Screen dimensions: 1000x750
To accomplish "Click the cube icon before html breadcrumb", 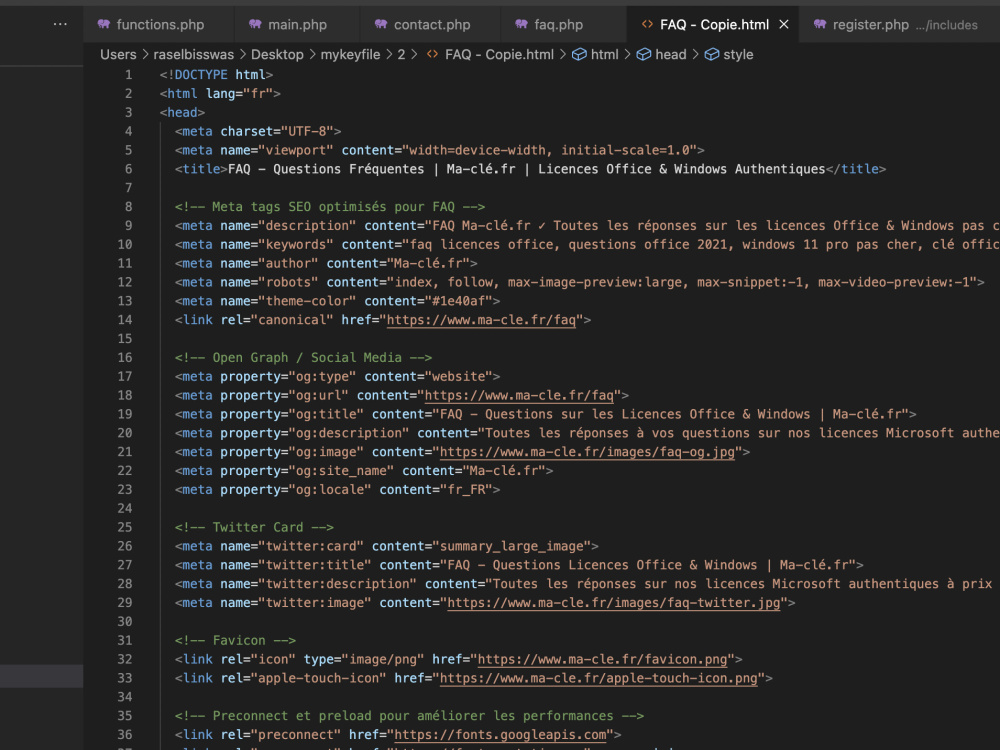I will [579, 55].
